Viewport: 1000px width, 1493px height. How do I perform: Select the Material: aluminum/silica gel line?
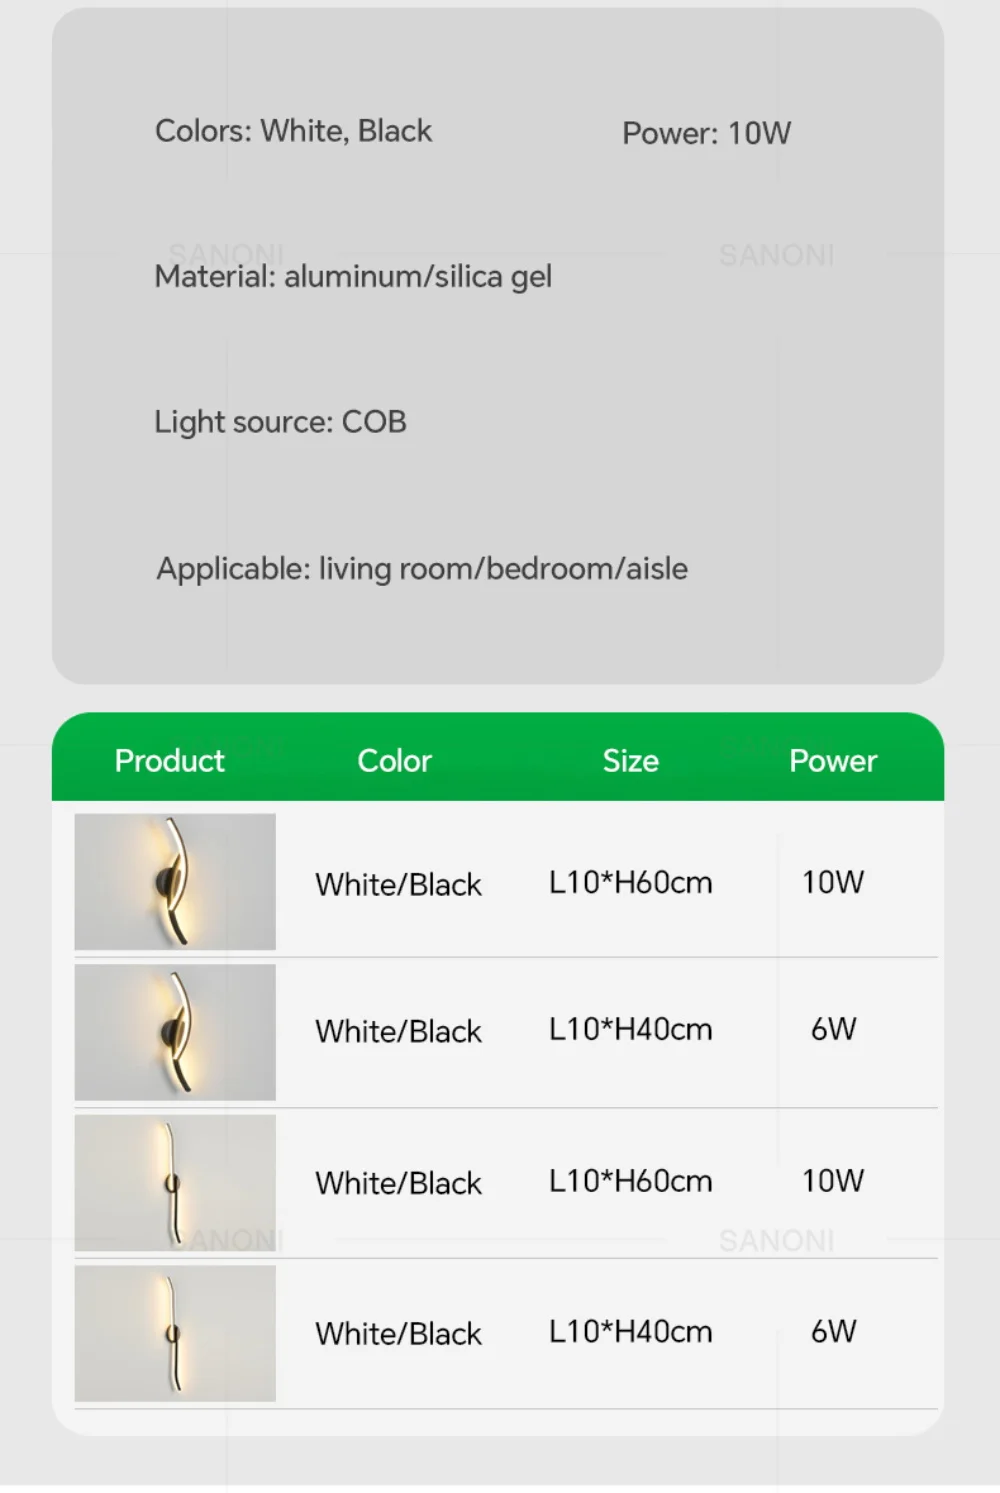pos(353,277)
